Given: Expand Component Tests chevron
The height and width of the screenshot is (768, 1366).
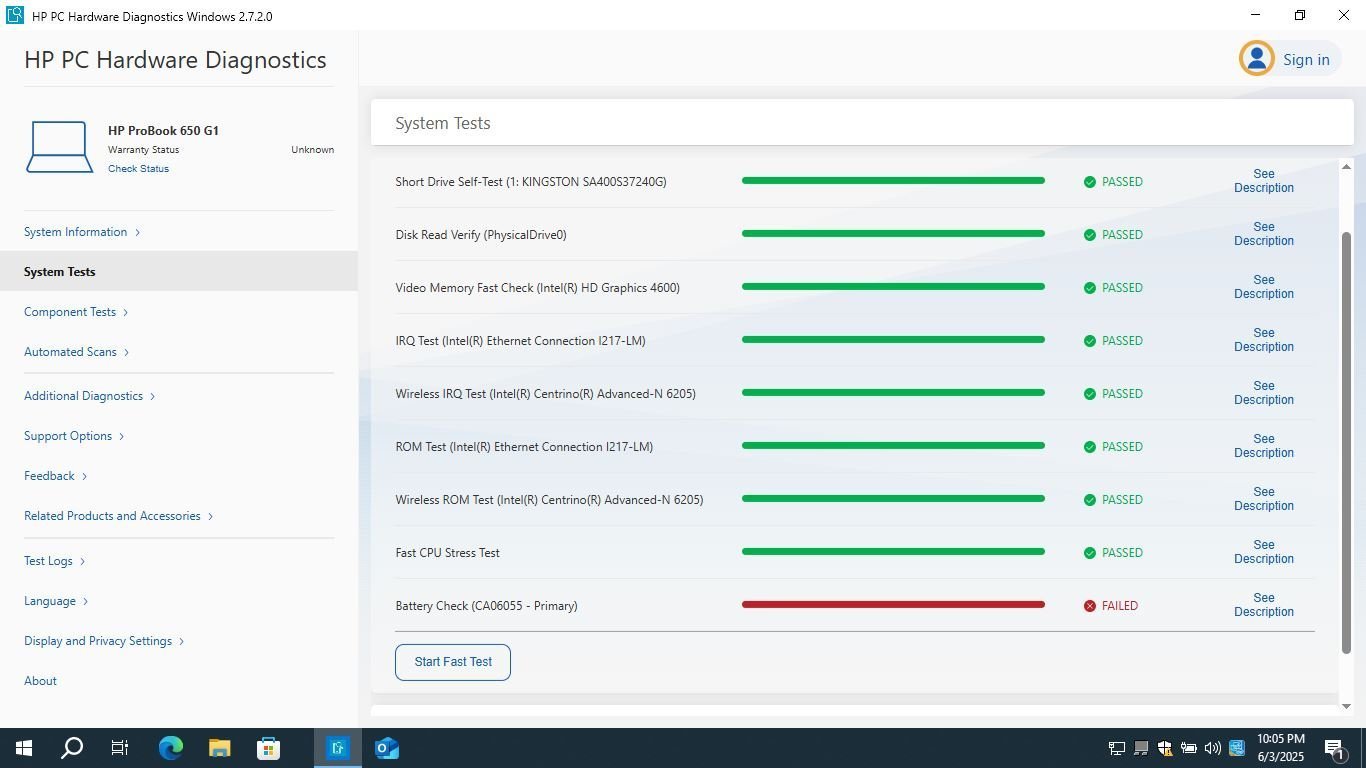Looking at the screenshot, I should [126, 312].
